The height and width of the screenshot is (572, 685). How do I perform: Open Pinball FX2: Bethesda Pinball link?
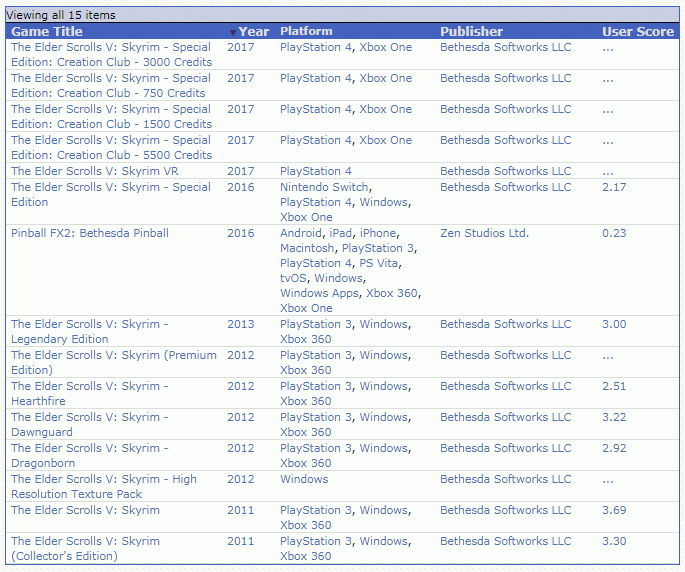[90, 233]
